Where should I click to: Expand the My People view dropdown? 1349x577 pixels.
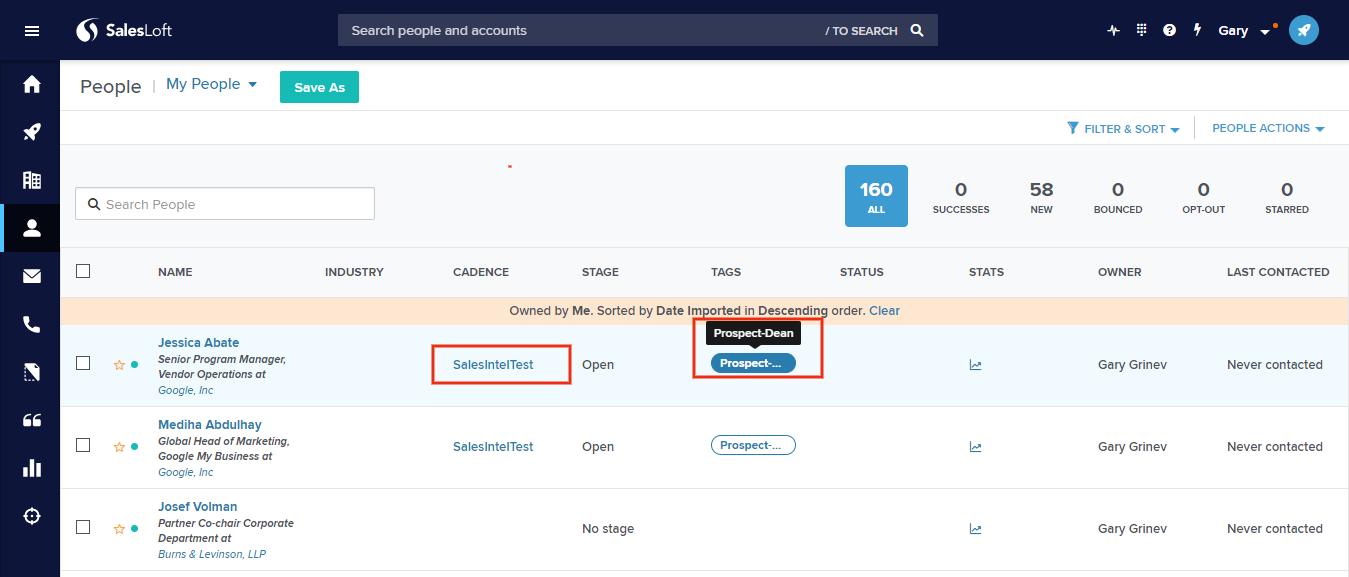pyautogui.click(x=211, y=85)
